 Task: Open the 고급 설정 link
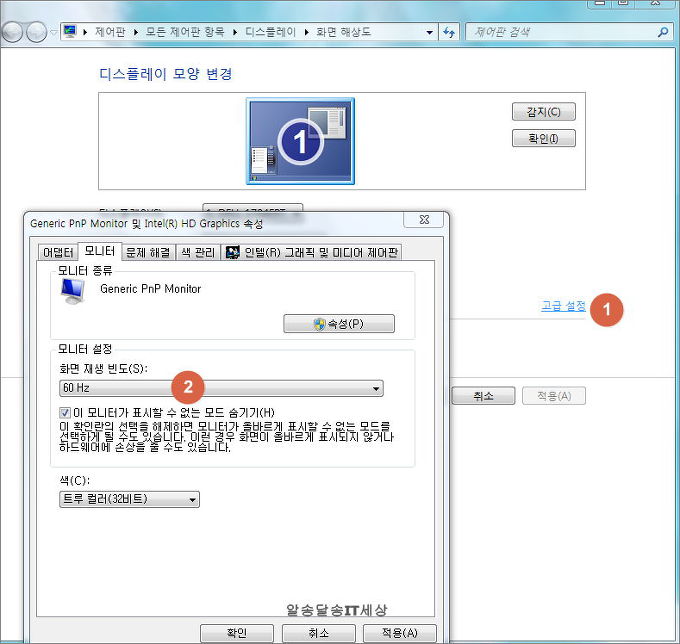pos(563,306)
